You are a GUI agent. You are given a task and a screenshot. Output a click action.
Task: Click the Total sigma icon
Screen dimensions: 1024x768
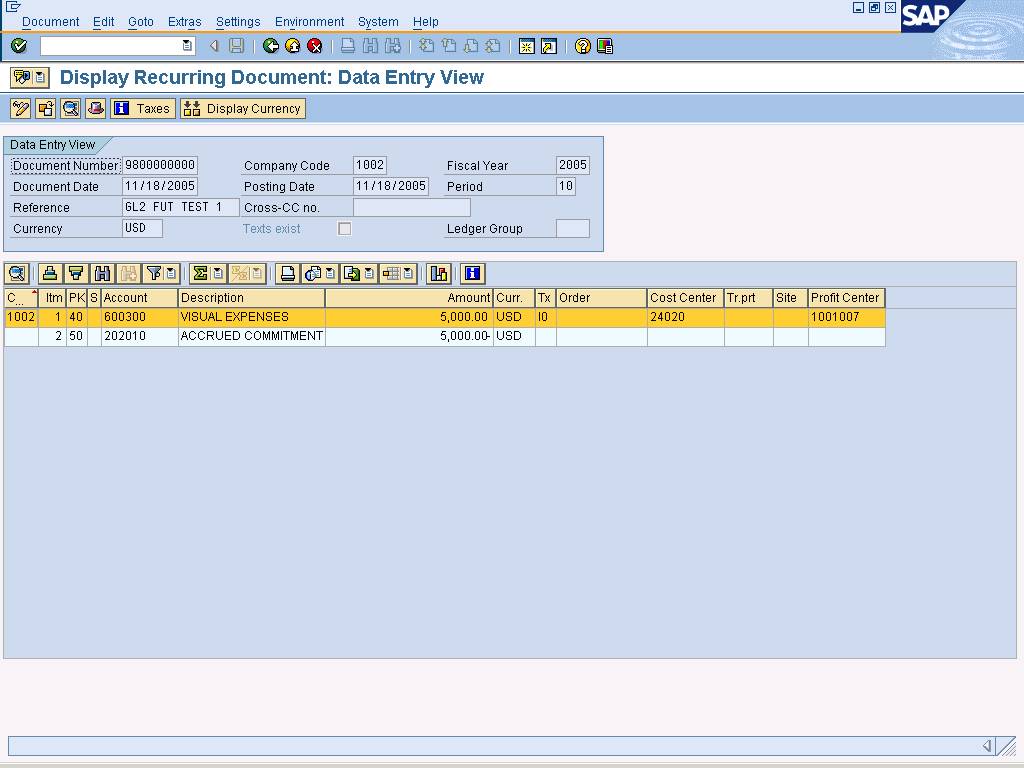click(200, 274)
